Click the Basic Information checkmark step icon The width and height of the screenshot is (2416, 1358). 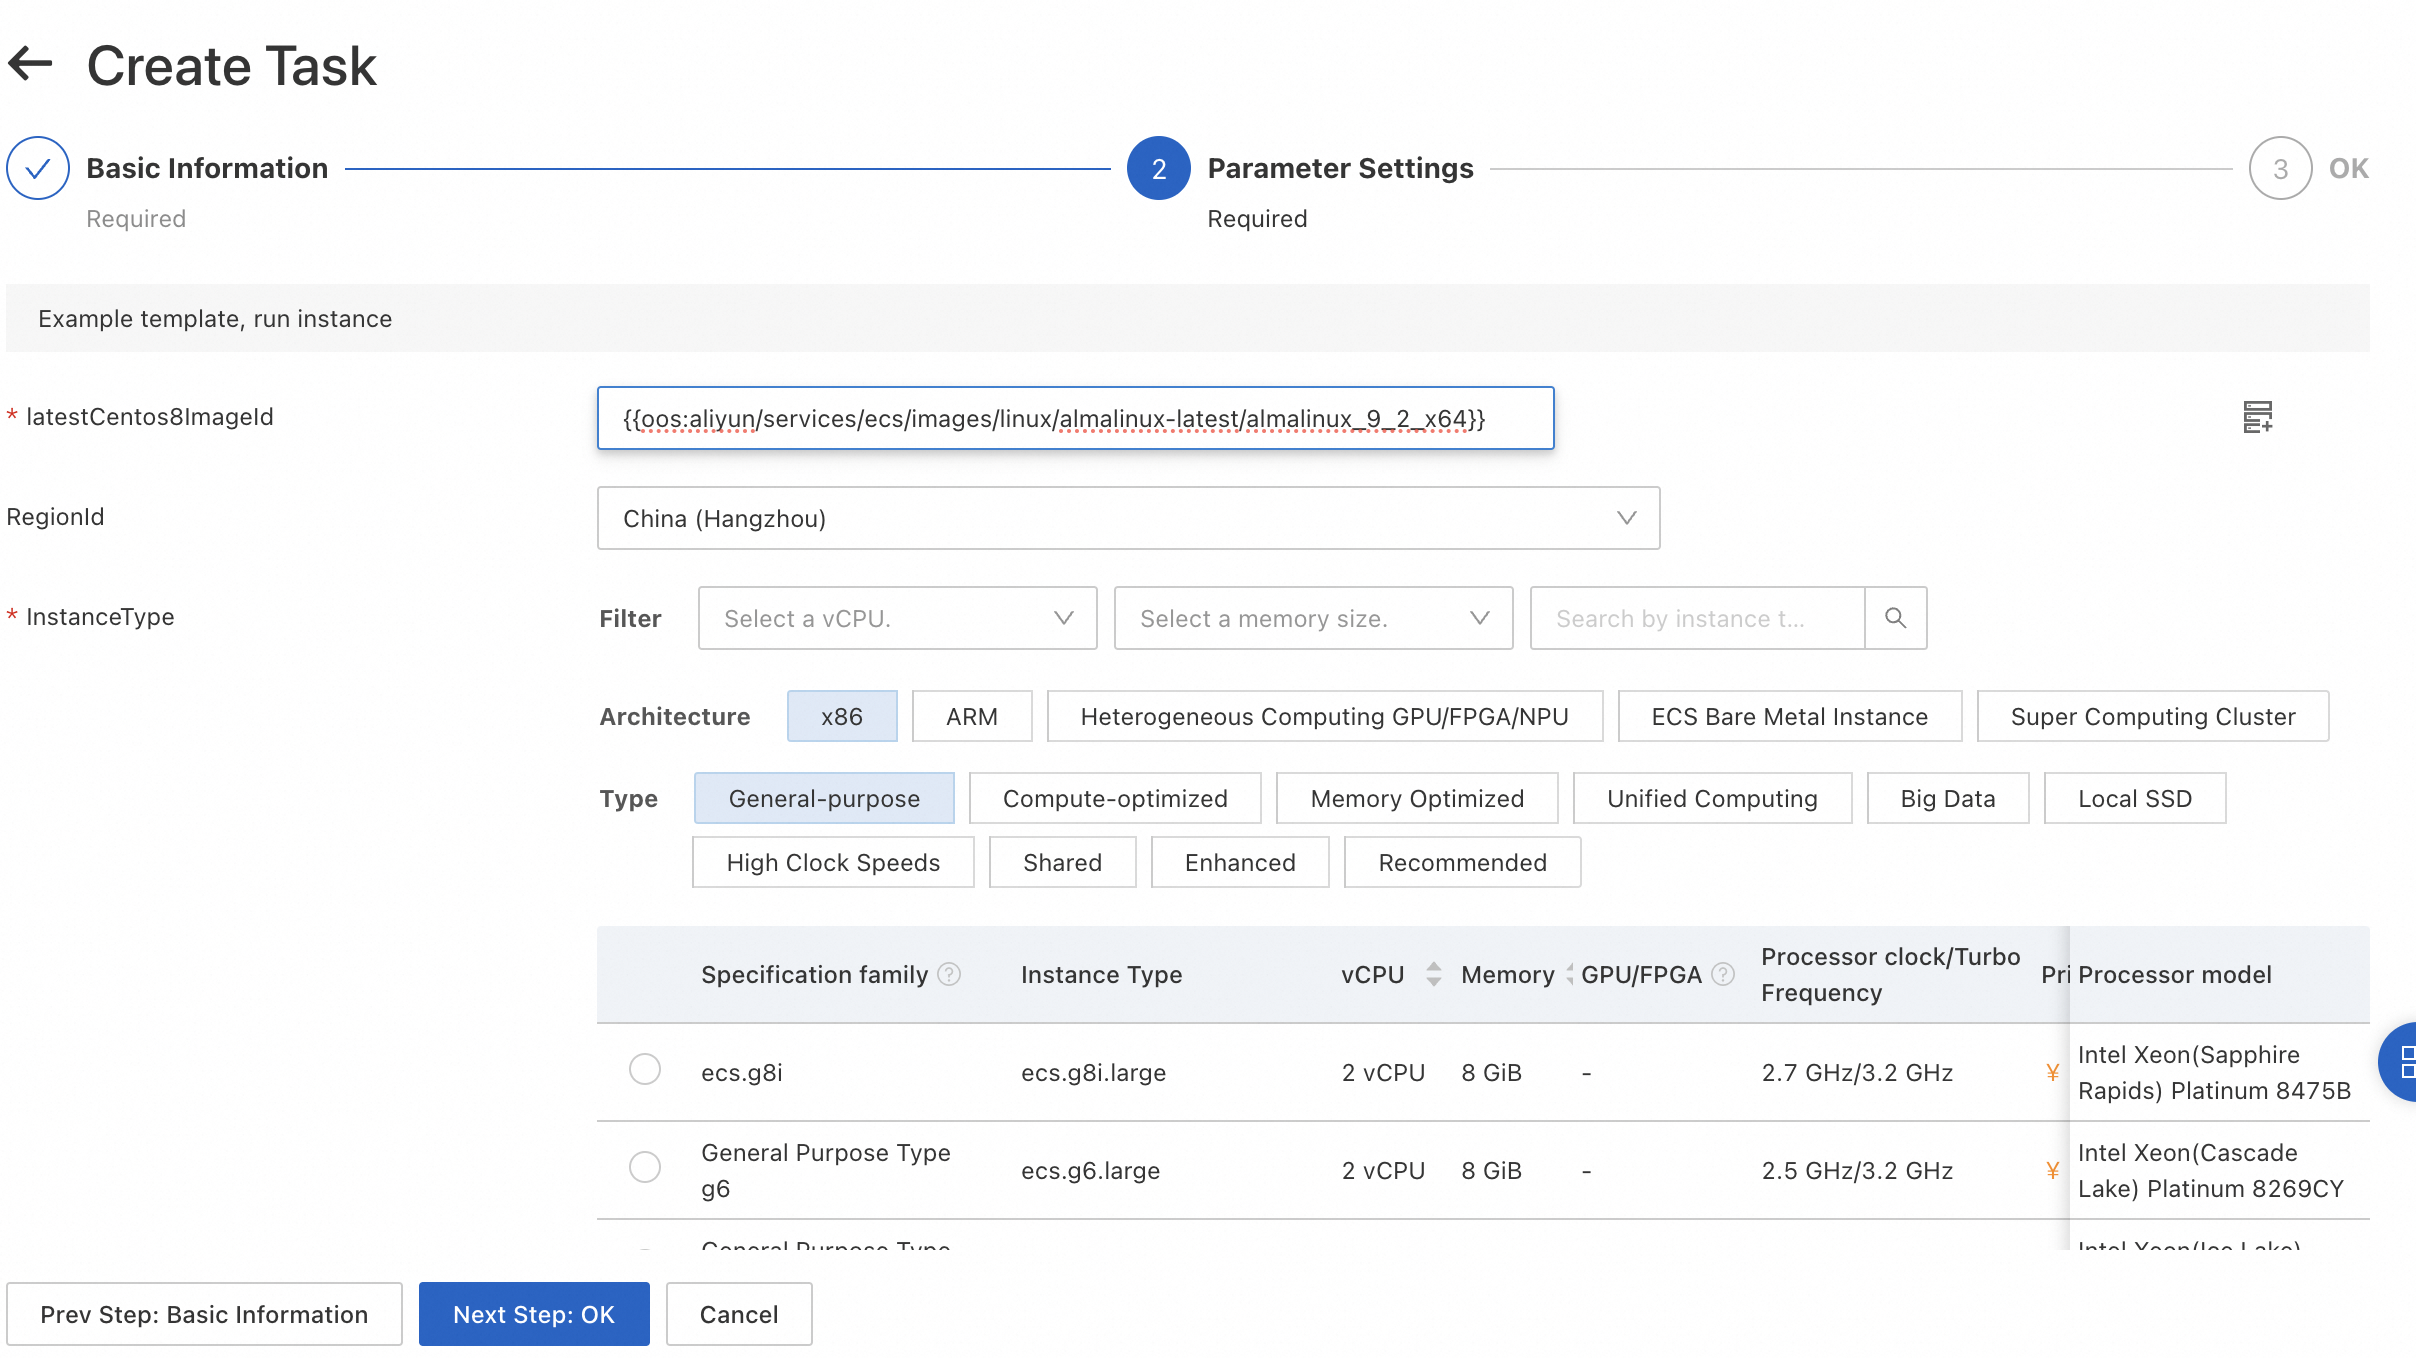pos(38,168)
